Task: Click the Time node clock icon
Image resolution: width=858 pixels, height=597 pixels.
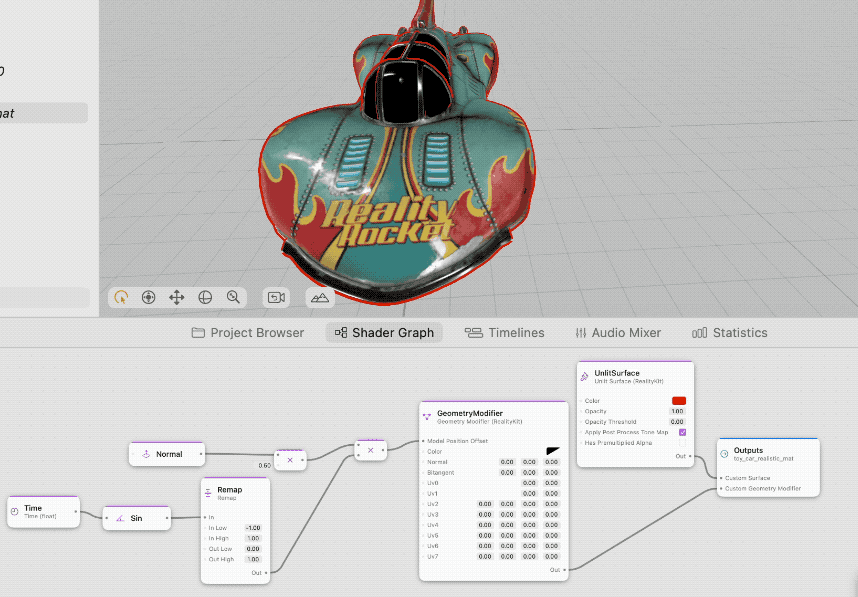Action: [15, 511]
